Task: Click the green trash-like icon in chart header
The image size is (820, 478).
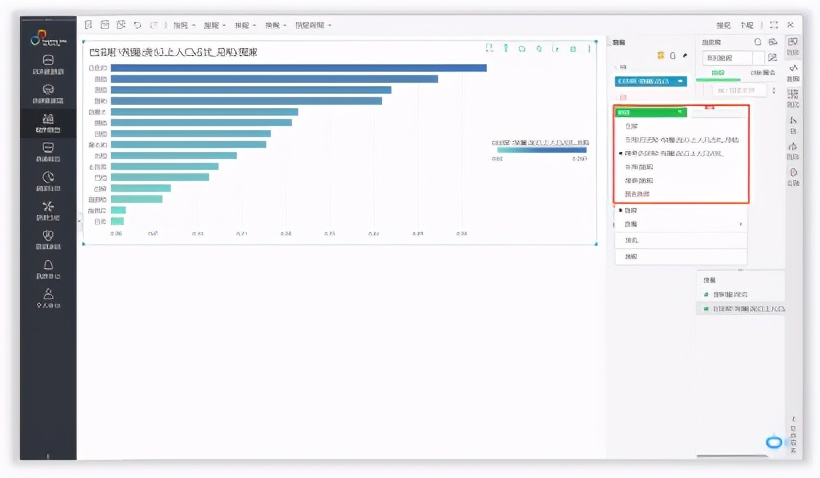Action: [x=573, y=49]
